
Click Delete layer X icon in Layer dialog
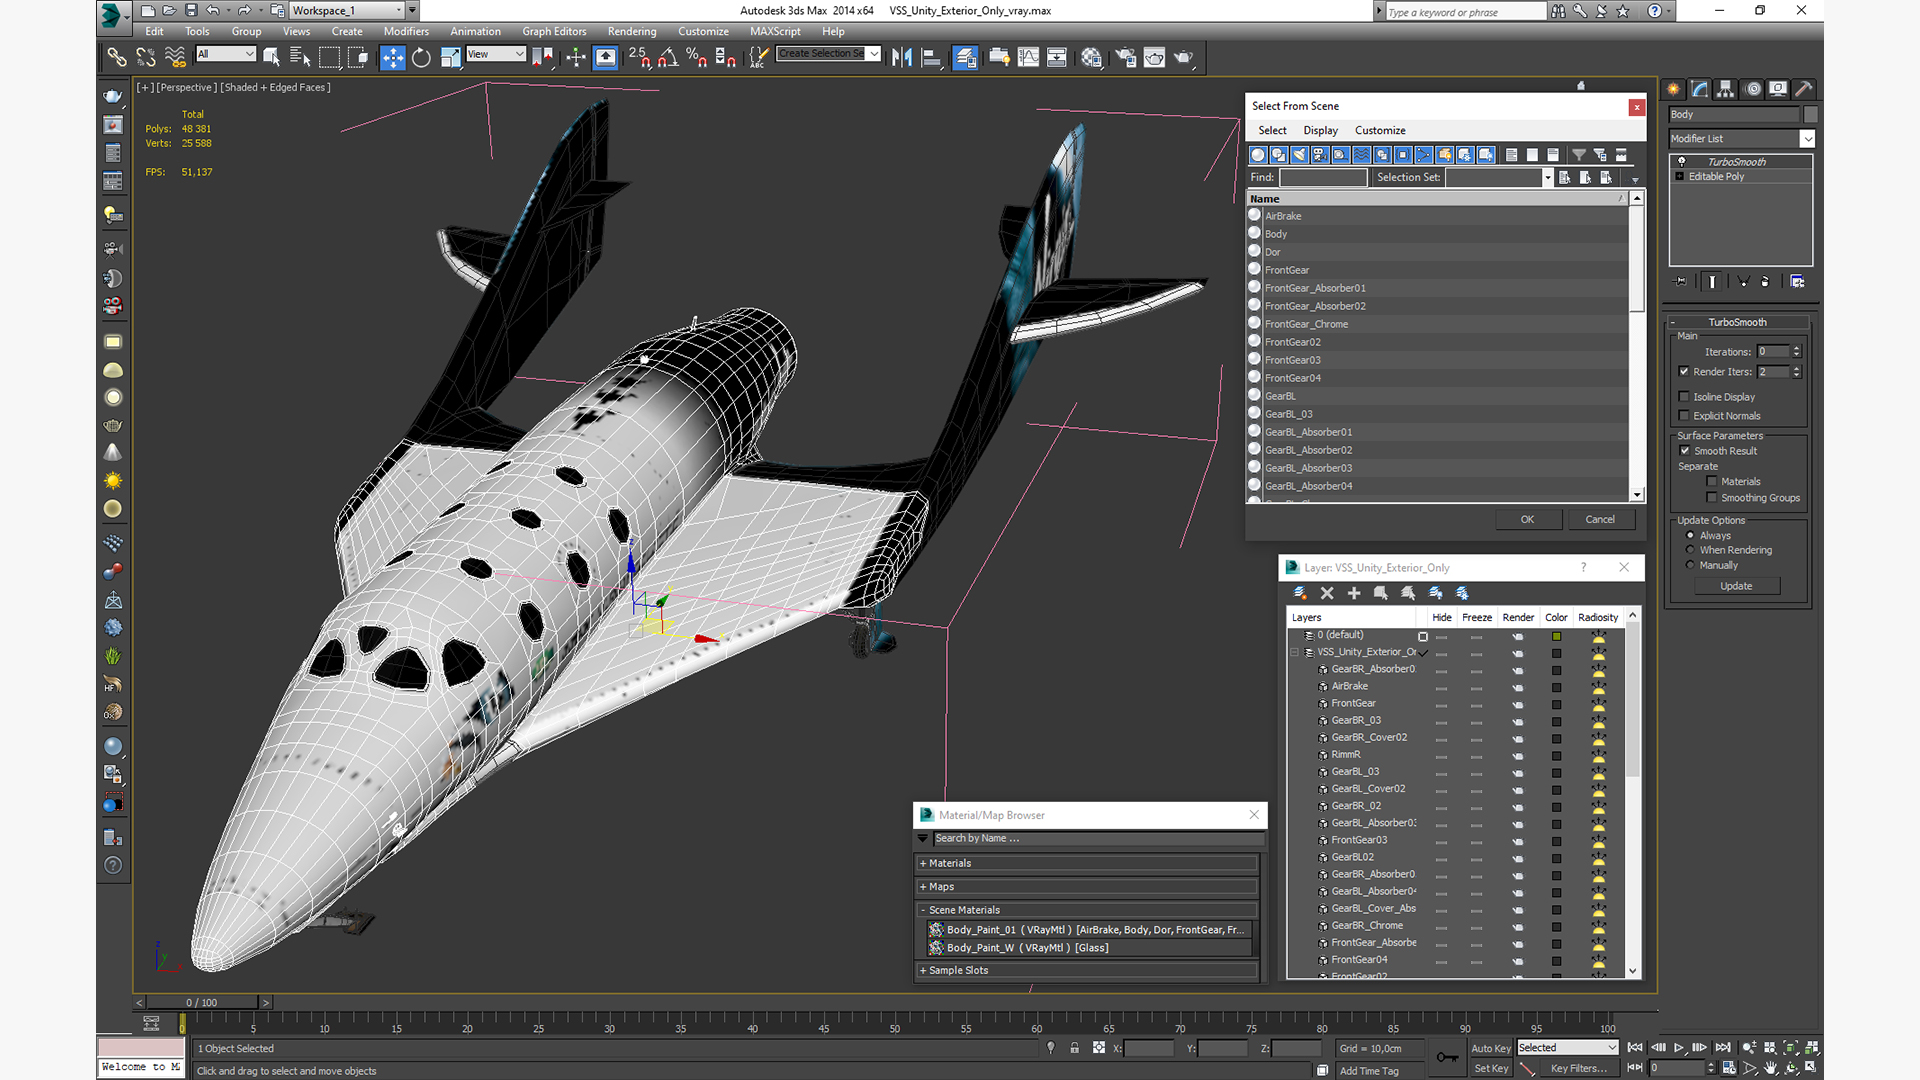(1327, 593)
